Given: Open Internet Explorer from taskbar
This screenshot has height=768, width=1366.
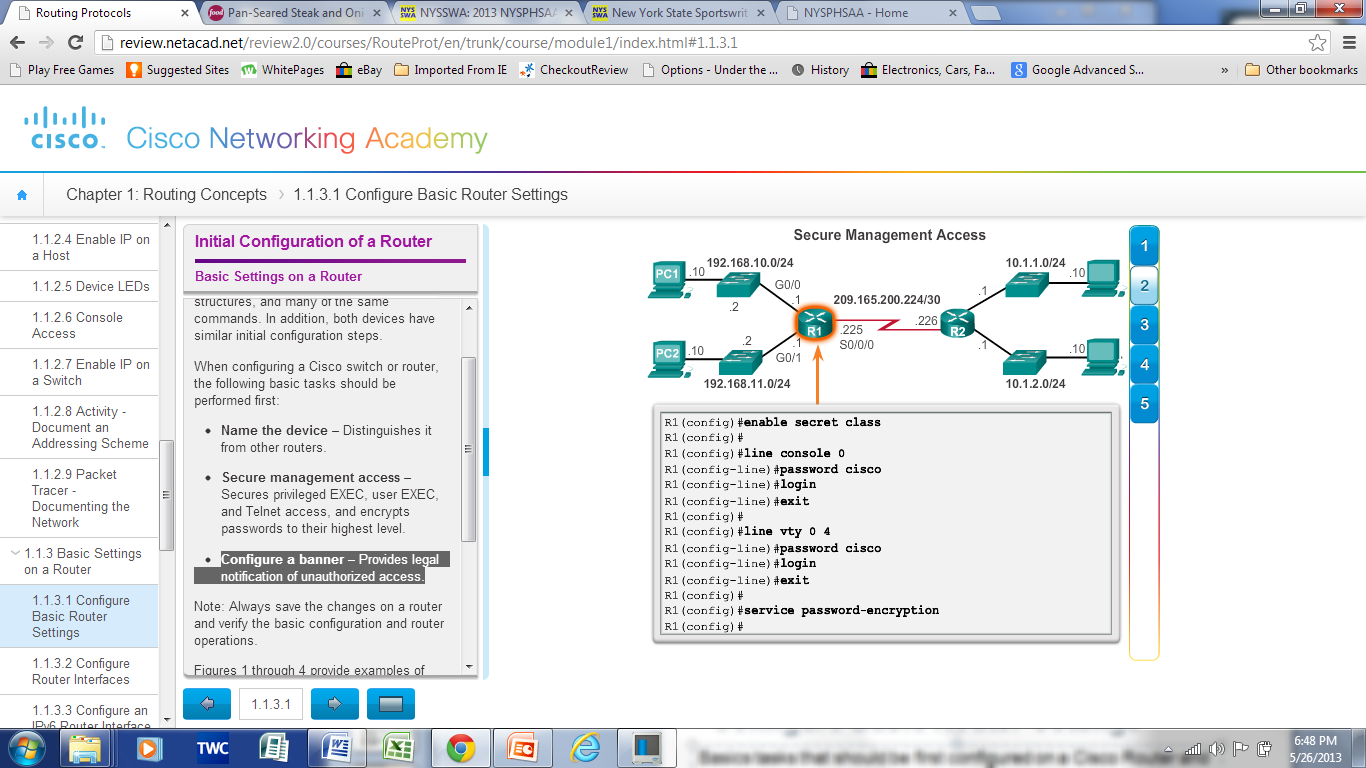Looking at the screenshot, I should pyautogui.click(x=585, y=748).
